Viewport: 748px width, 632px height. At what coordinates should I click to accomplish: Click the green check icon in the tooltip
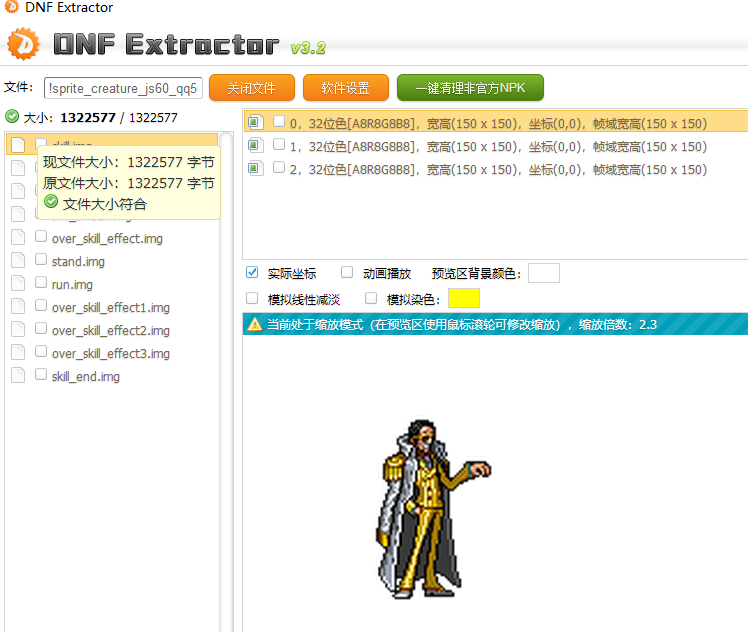51,202
